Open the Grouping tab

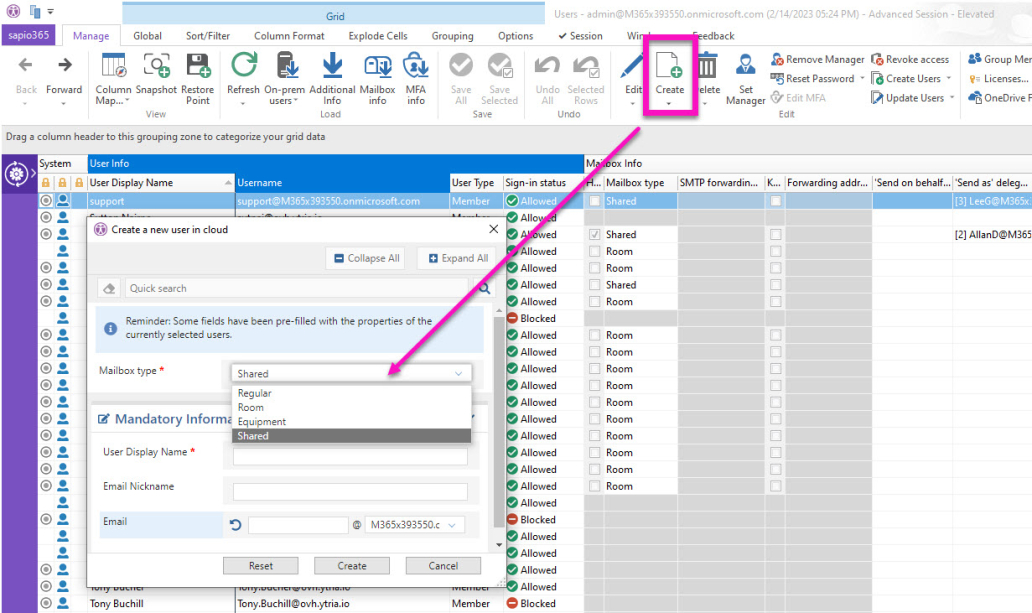pos(452,36)
